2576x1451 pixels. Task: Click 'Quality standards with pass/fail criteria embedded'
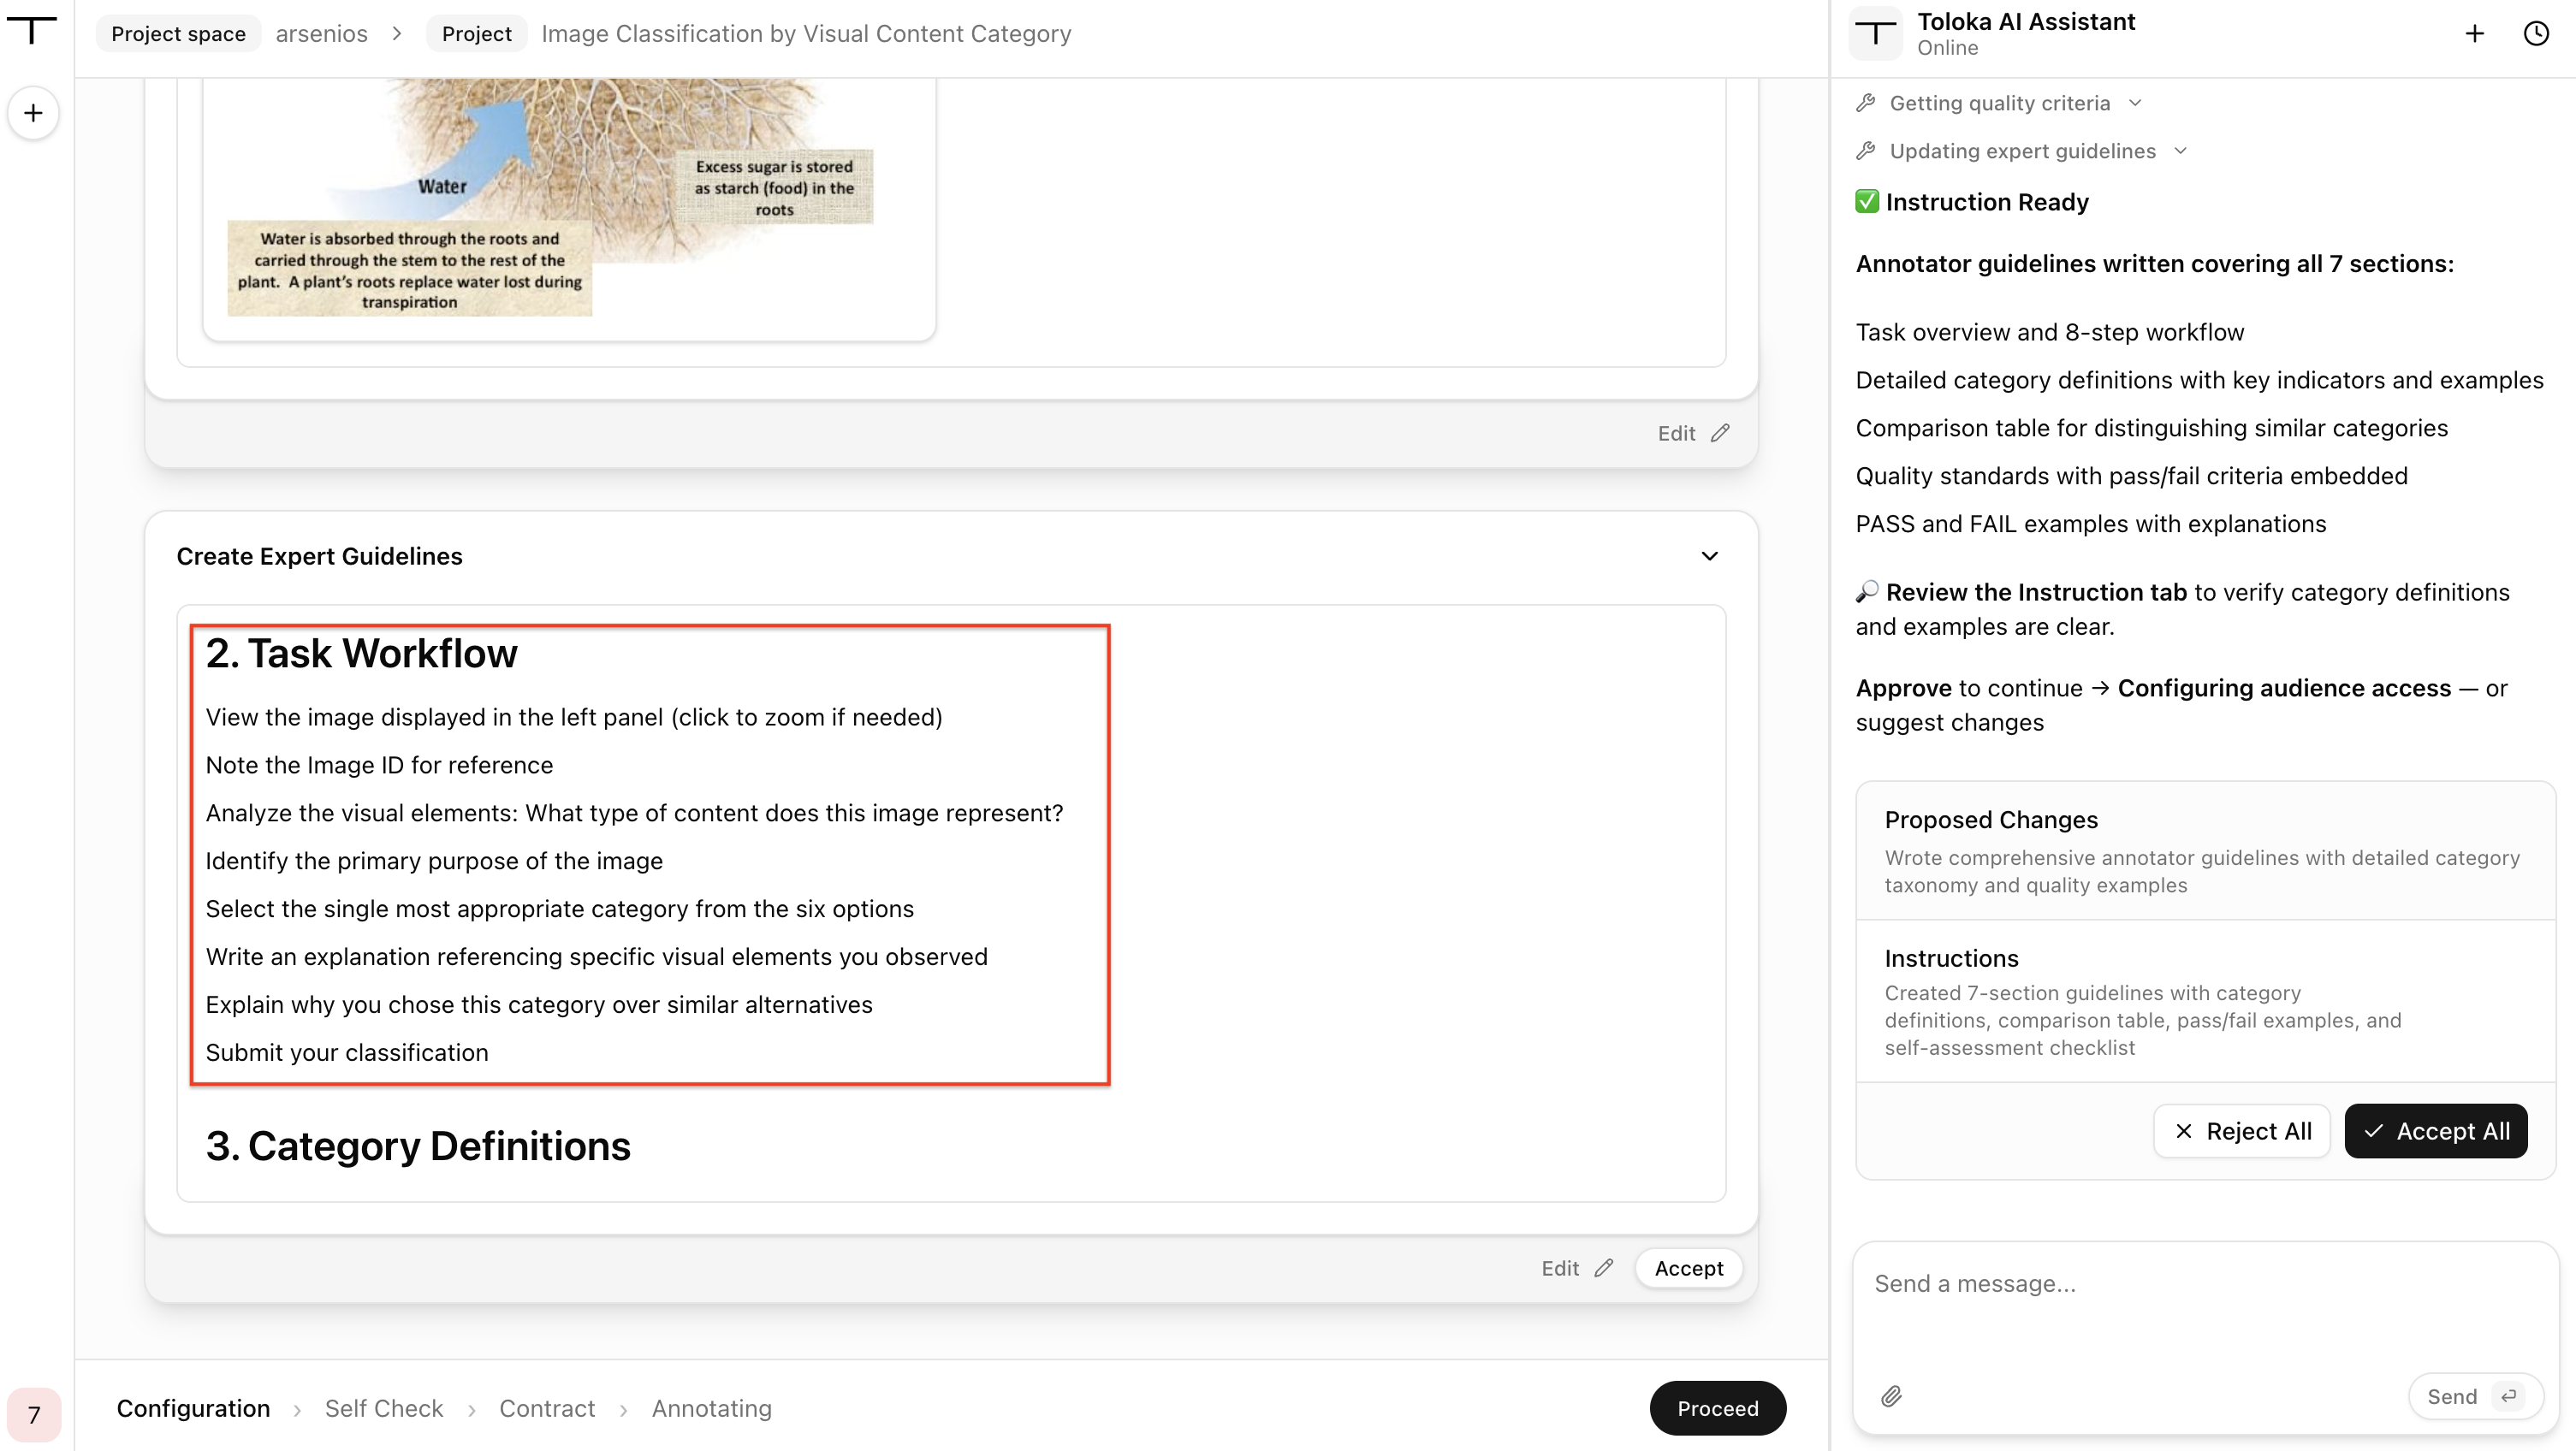(2131, 476)
